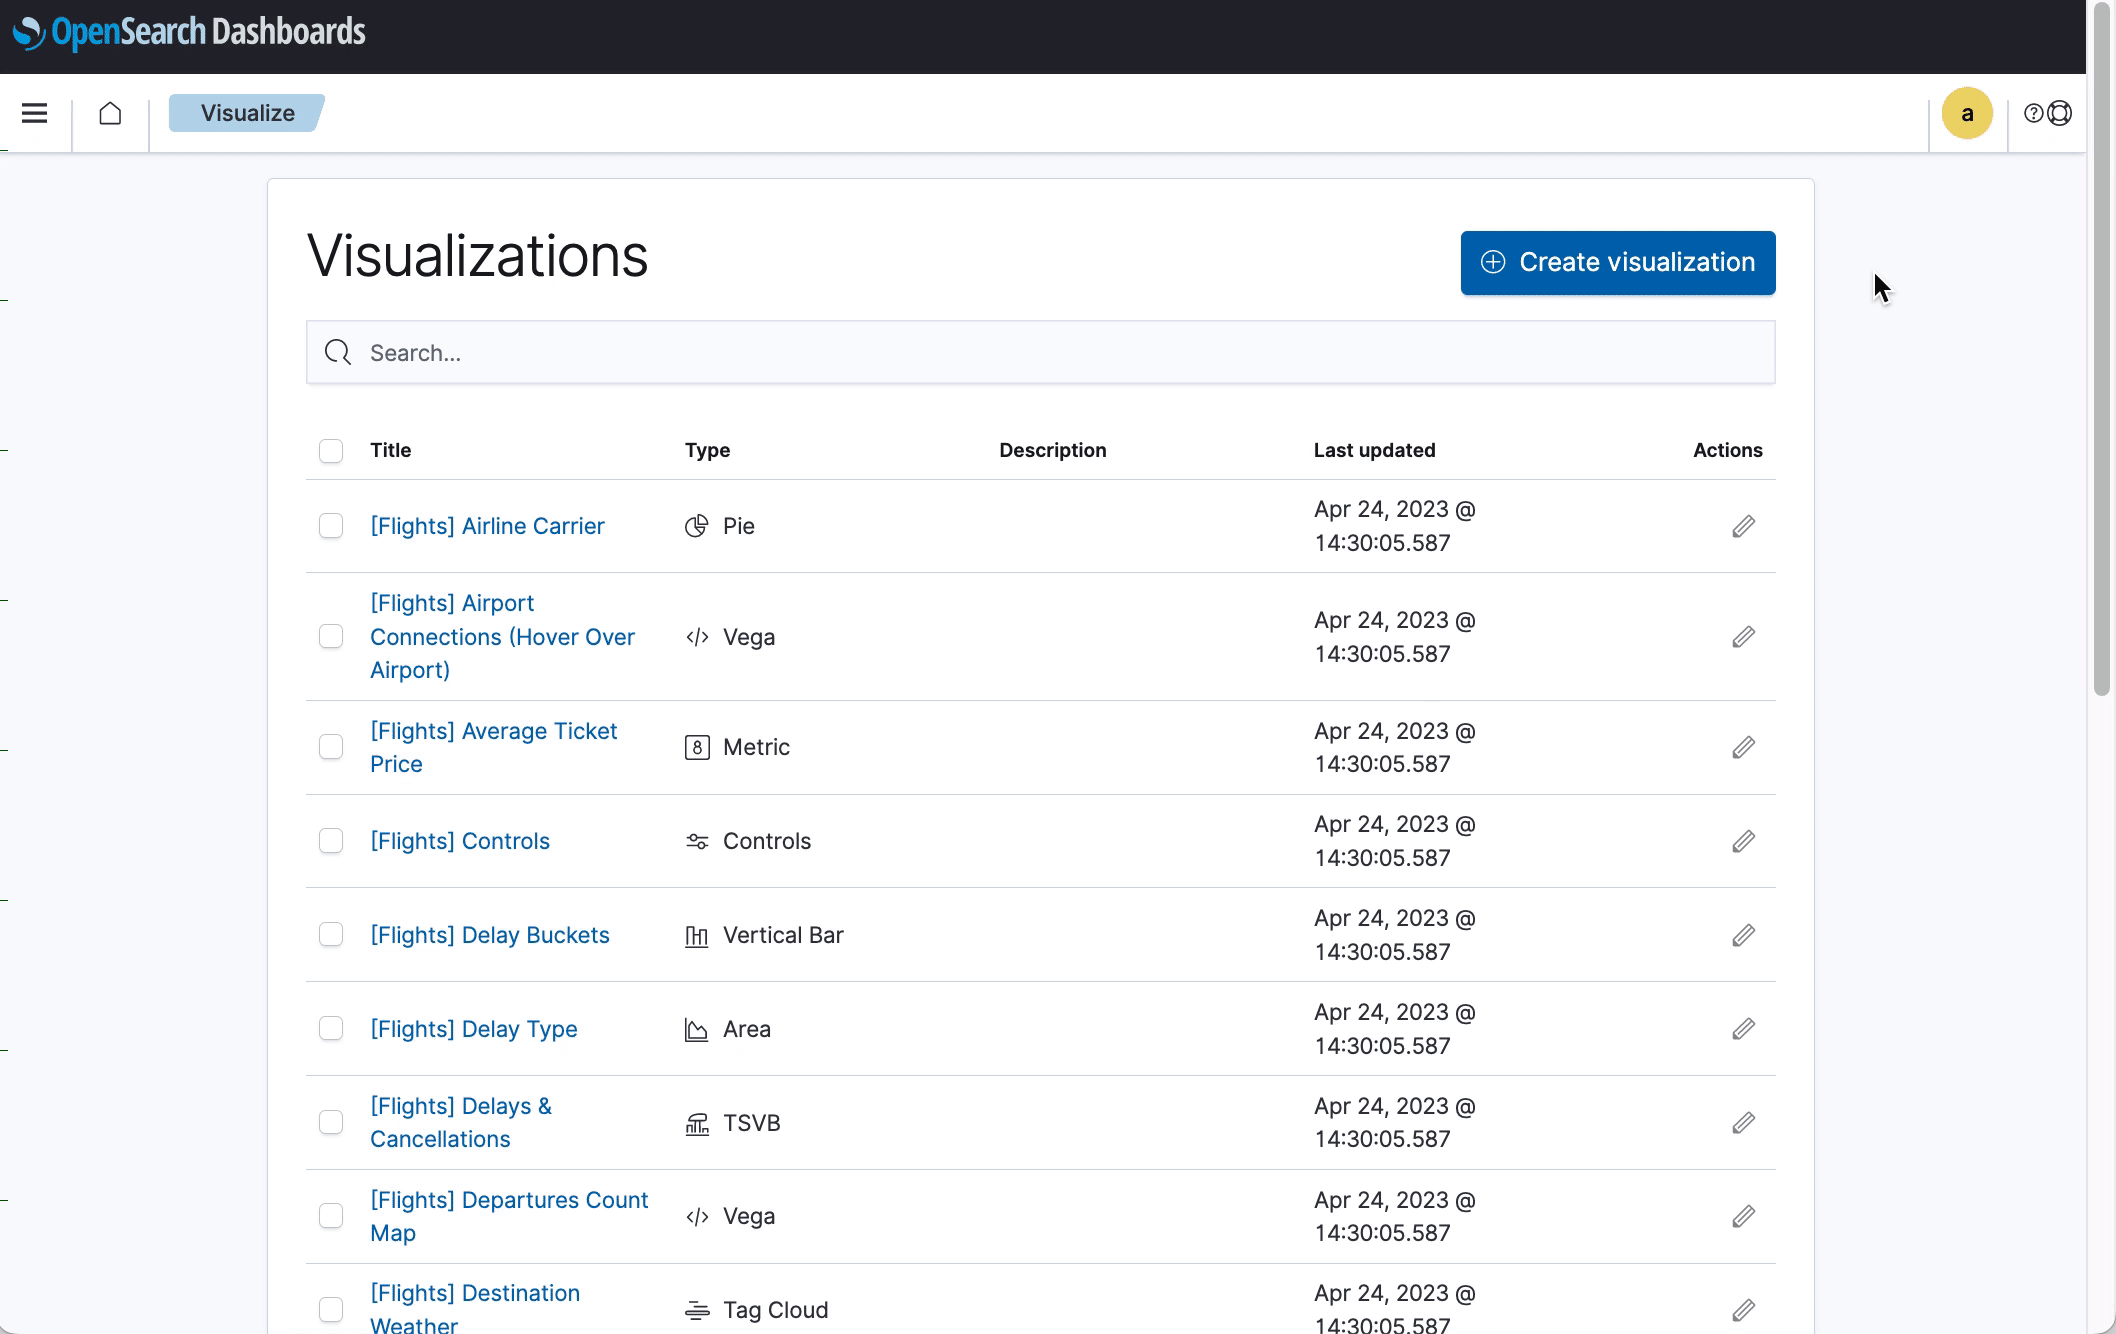Click the search input field

[1040, 352]
